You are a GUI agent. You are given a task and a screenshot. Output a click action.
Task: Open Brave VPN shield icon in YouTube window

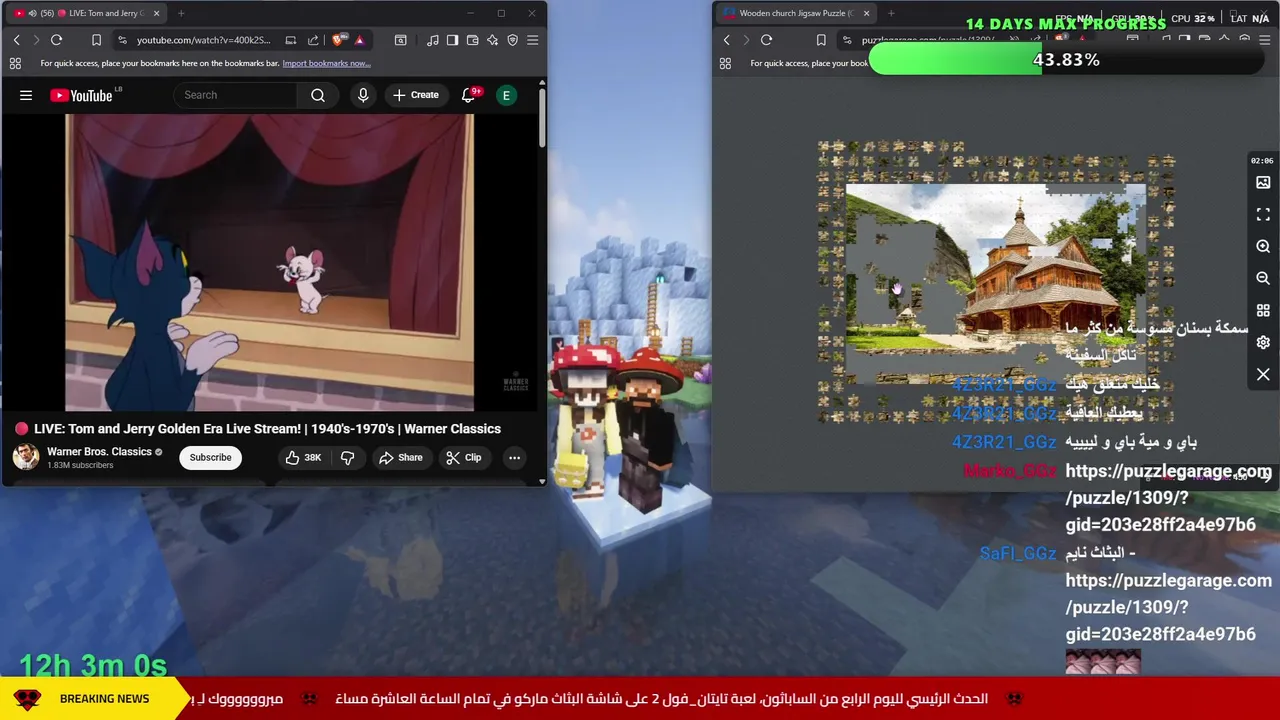(512, 40)
